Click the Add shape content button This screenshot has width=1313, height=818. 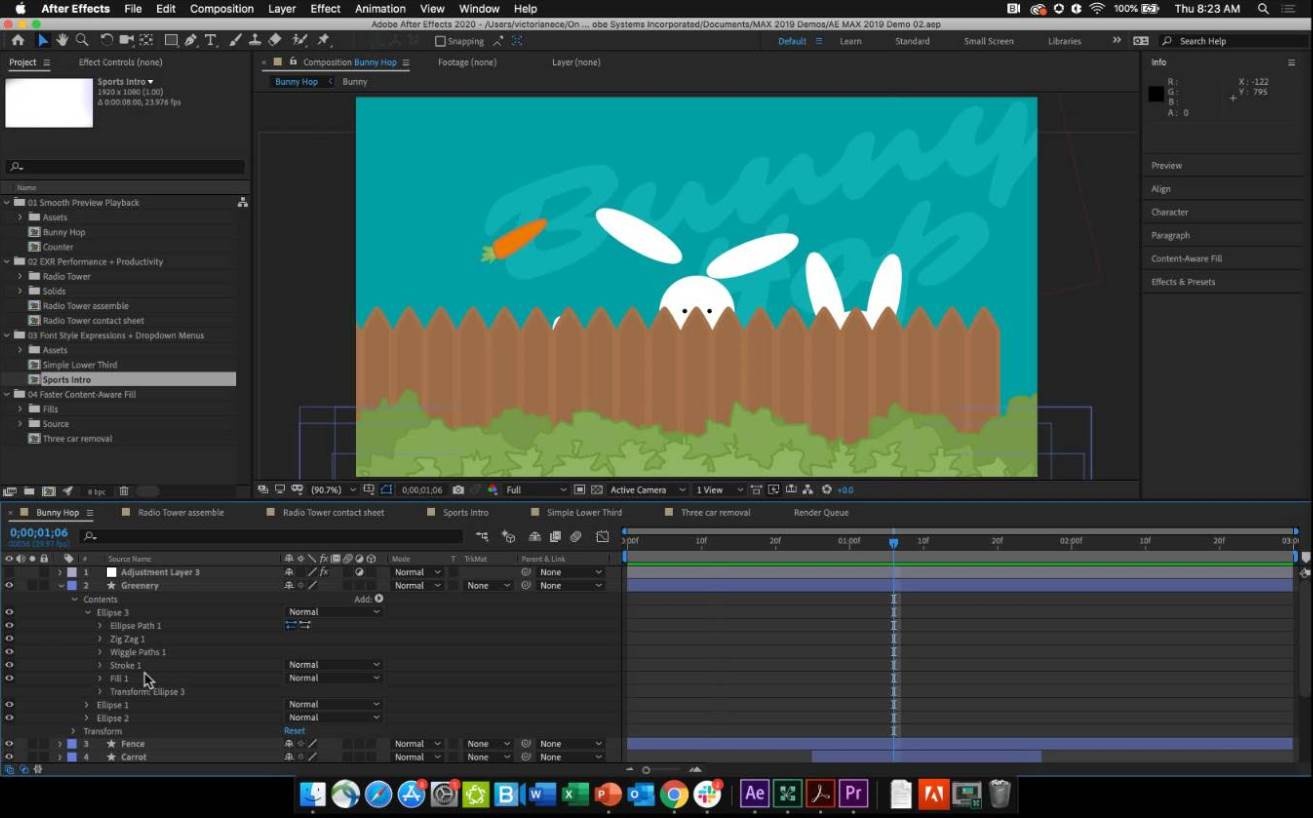tap(379, 599)
